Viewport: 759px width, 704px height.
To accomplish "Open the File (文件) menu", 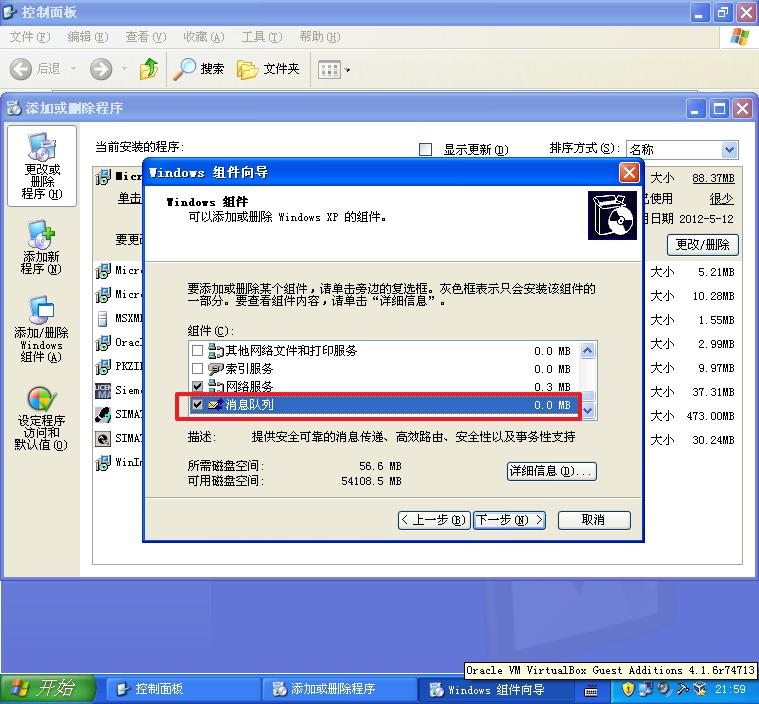I will pos(30,37).
